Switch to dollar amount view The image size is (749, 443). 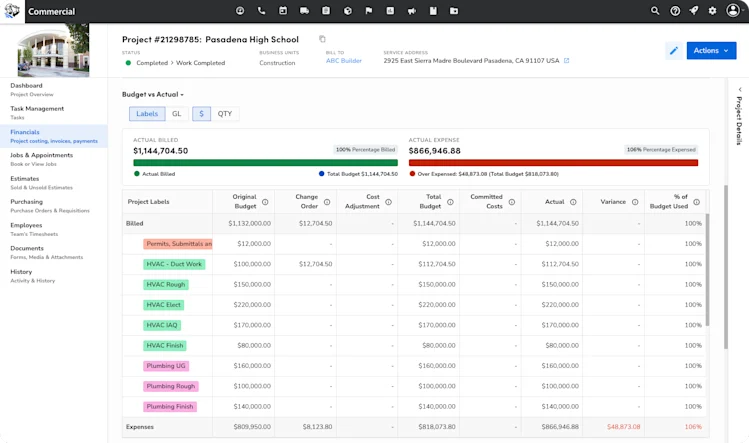coord(202,114)
